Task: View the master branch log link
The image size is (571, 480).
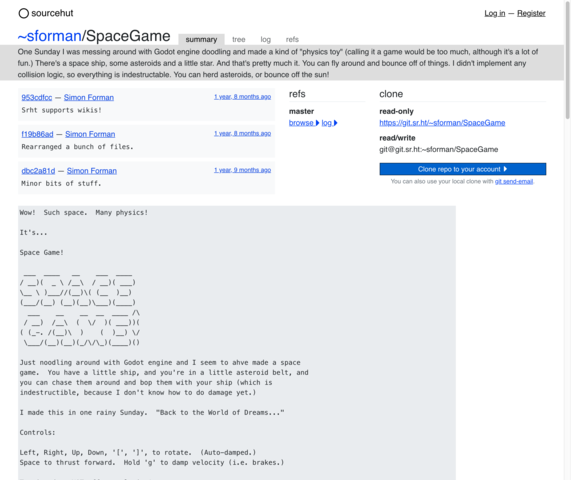Action: pos(329,123)
